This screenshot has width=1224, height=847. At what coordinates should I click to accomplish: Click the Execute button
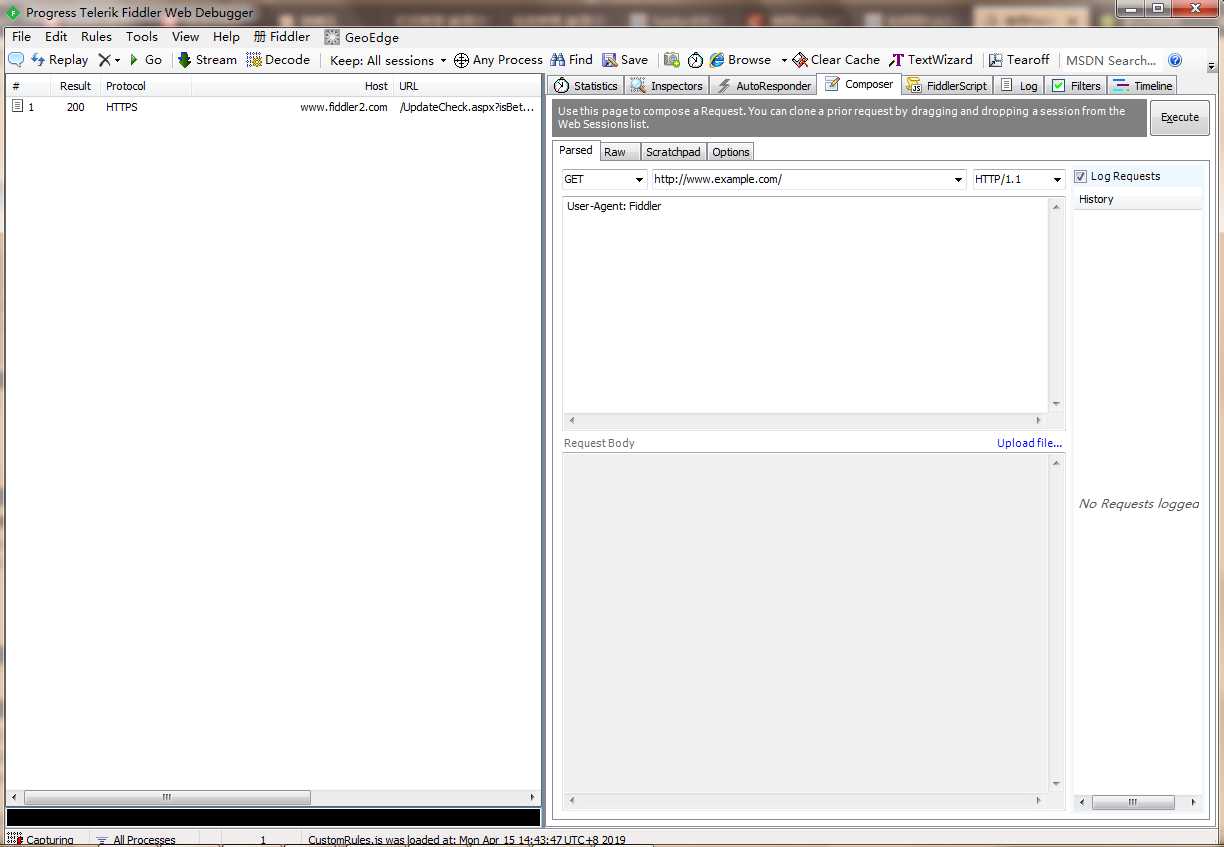coord(1179,117)
